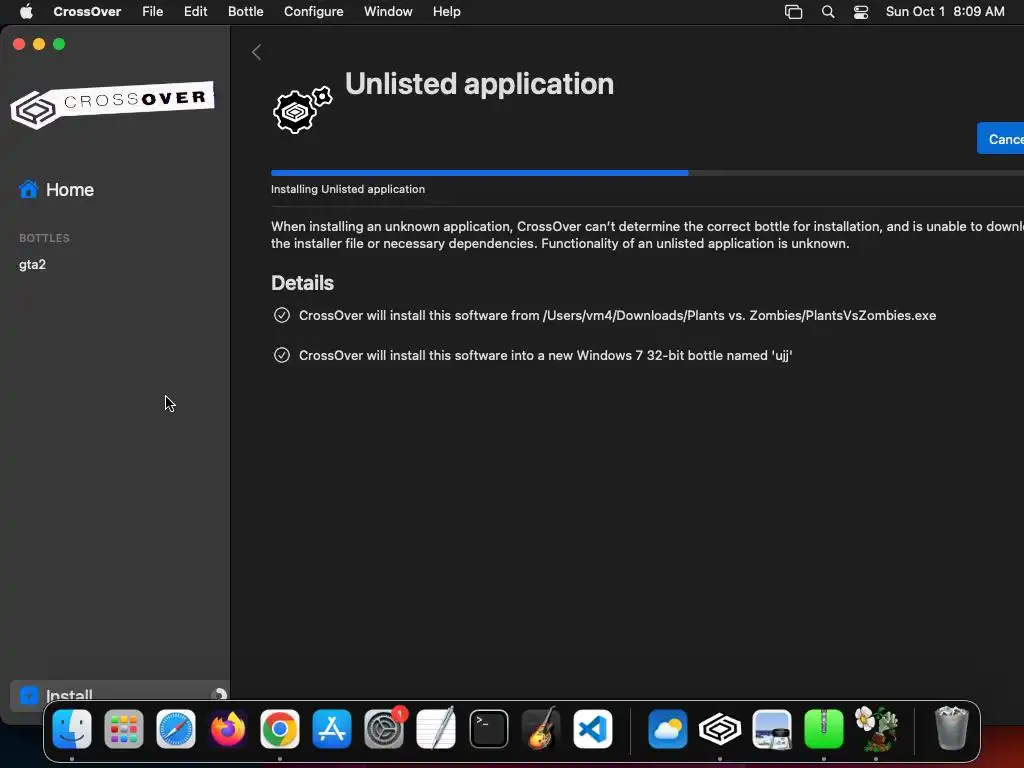This screenshot has width=1024, height=768.
Task: Open the Apple menu
Action: [26, 12]
